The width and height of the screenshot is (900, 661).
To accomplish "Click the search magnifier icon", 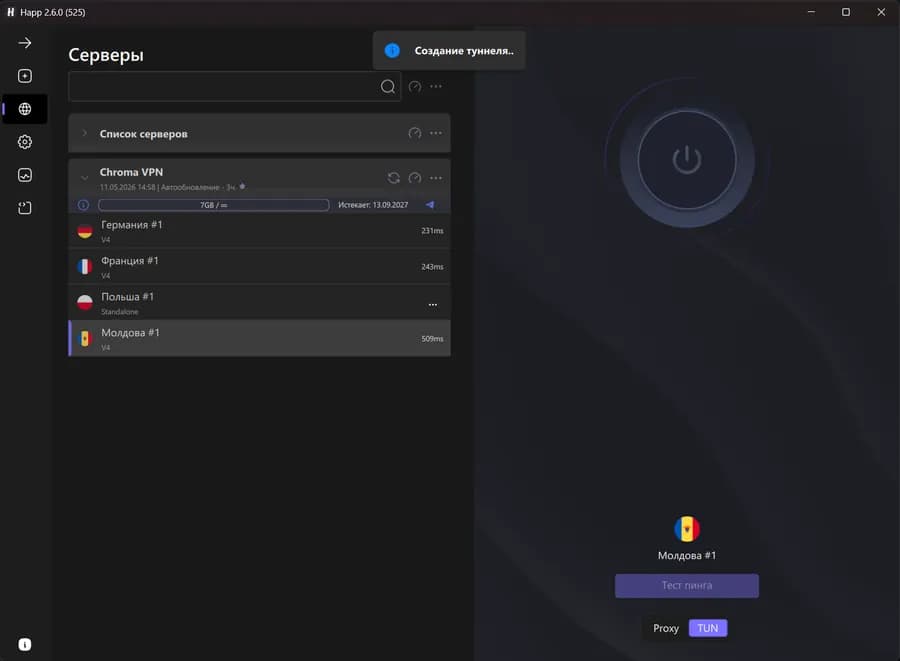I will 388,87.
